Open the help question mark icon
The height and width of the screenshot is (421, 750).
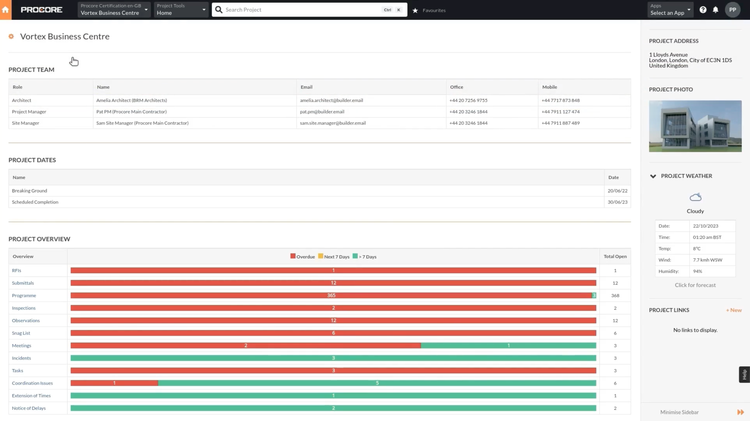click(x=703, y=10)
